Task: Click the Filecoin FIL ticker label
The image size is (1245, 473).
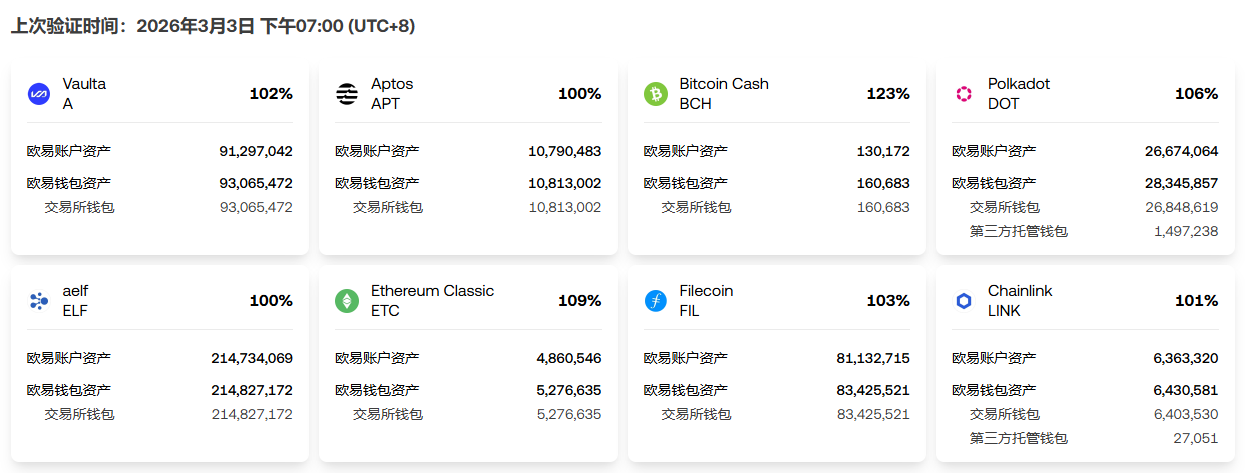Action: click(x=689, y=311)
